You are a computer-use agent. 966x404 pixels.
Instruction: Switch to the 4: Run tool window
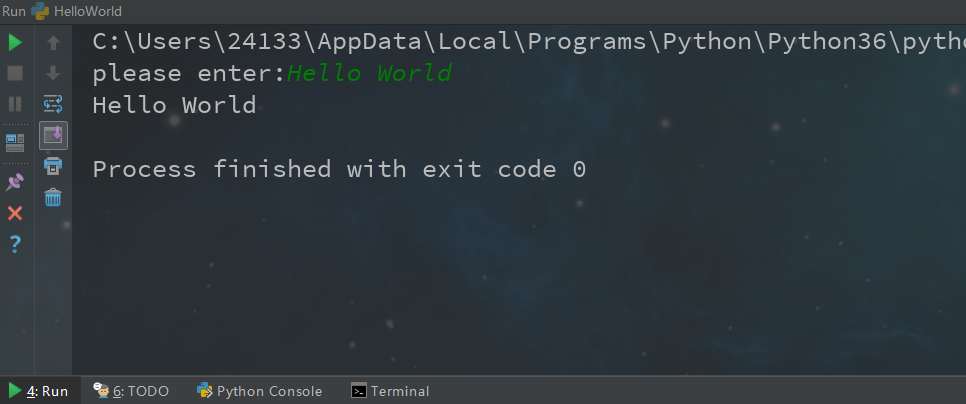(x=38, y=391)
